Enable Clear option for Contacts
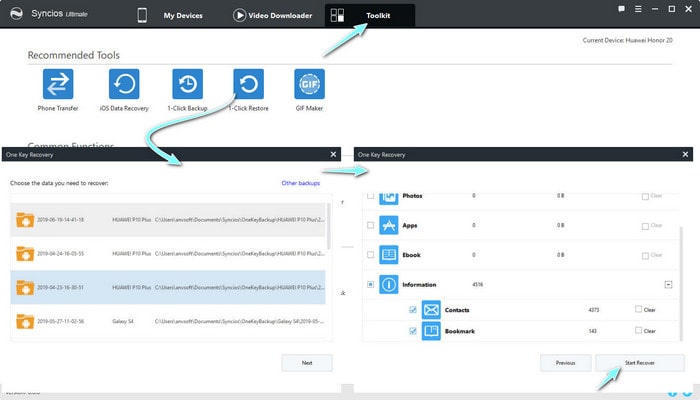Screen dimensions: 700x400 coord(639,309)
